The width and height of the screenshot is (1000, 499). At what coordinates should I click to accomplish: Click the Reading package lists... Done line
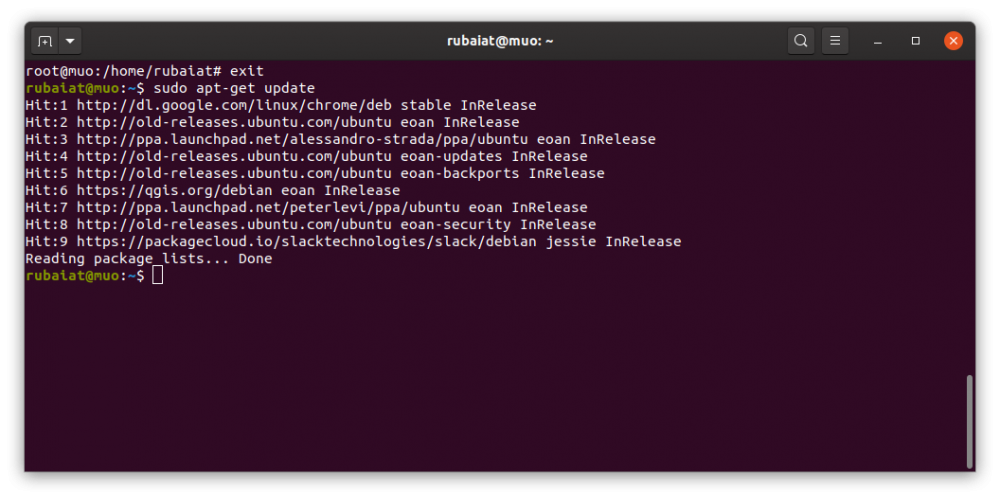click(x=148, y=258)
